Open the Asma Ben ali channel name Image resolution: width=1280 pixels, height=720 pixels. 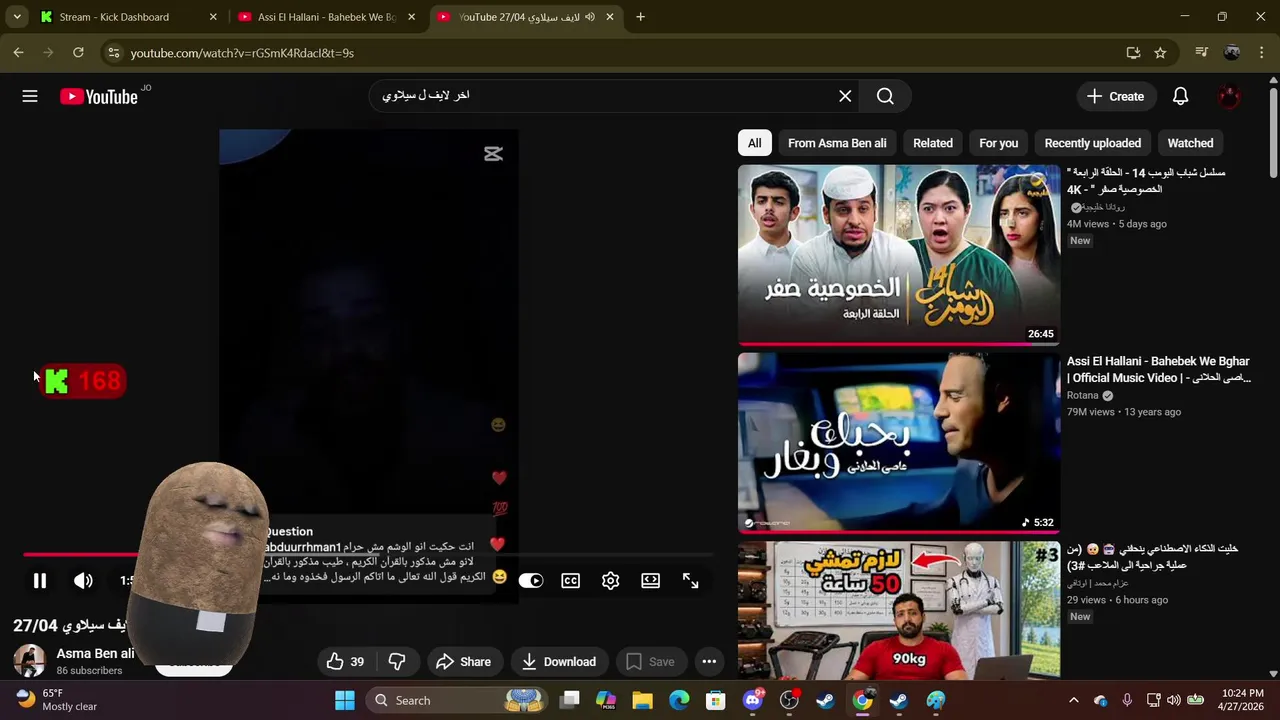(x=95, y=653)
